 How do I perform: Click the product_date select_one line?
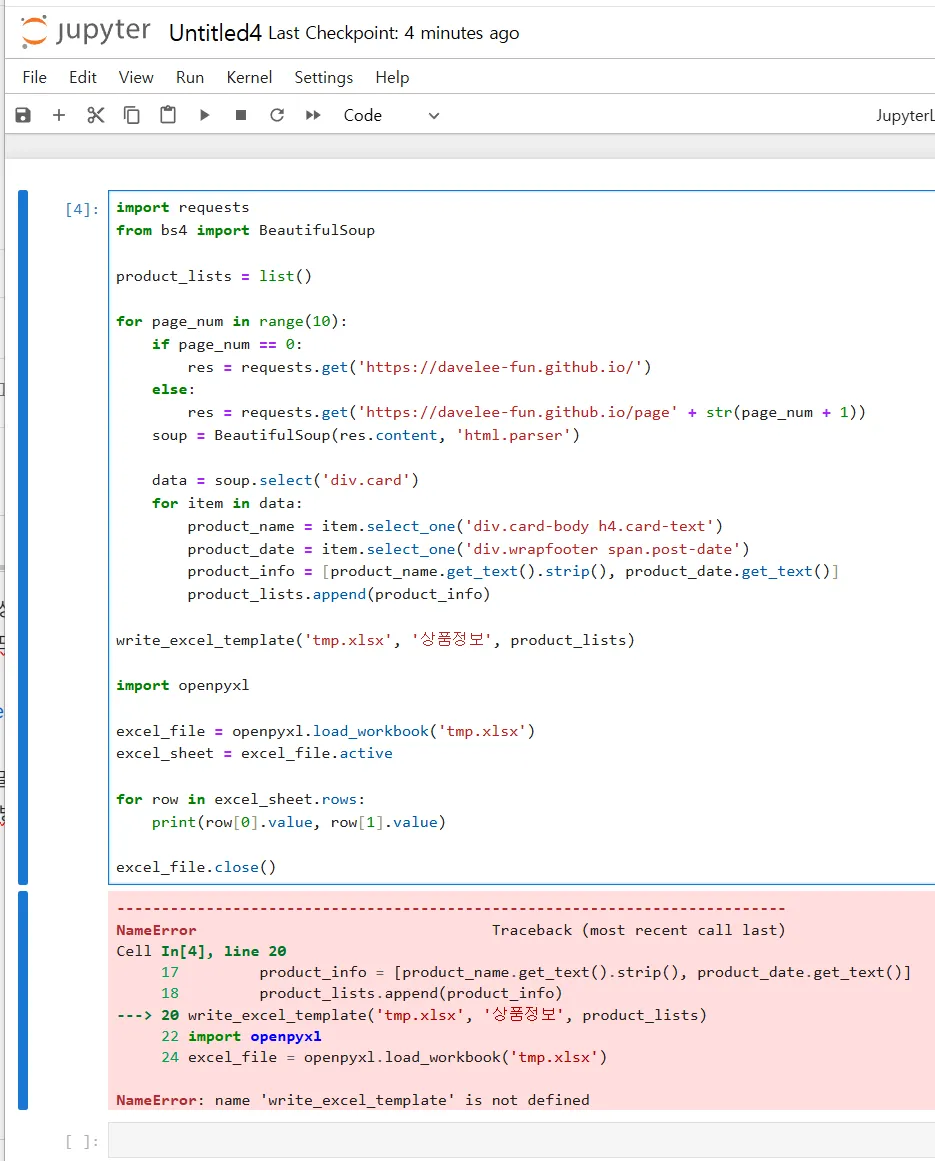[x=468, y=549]
